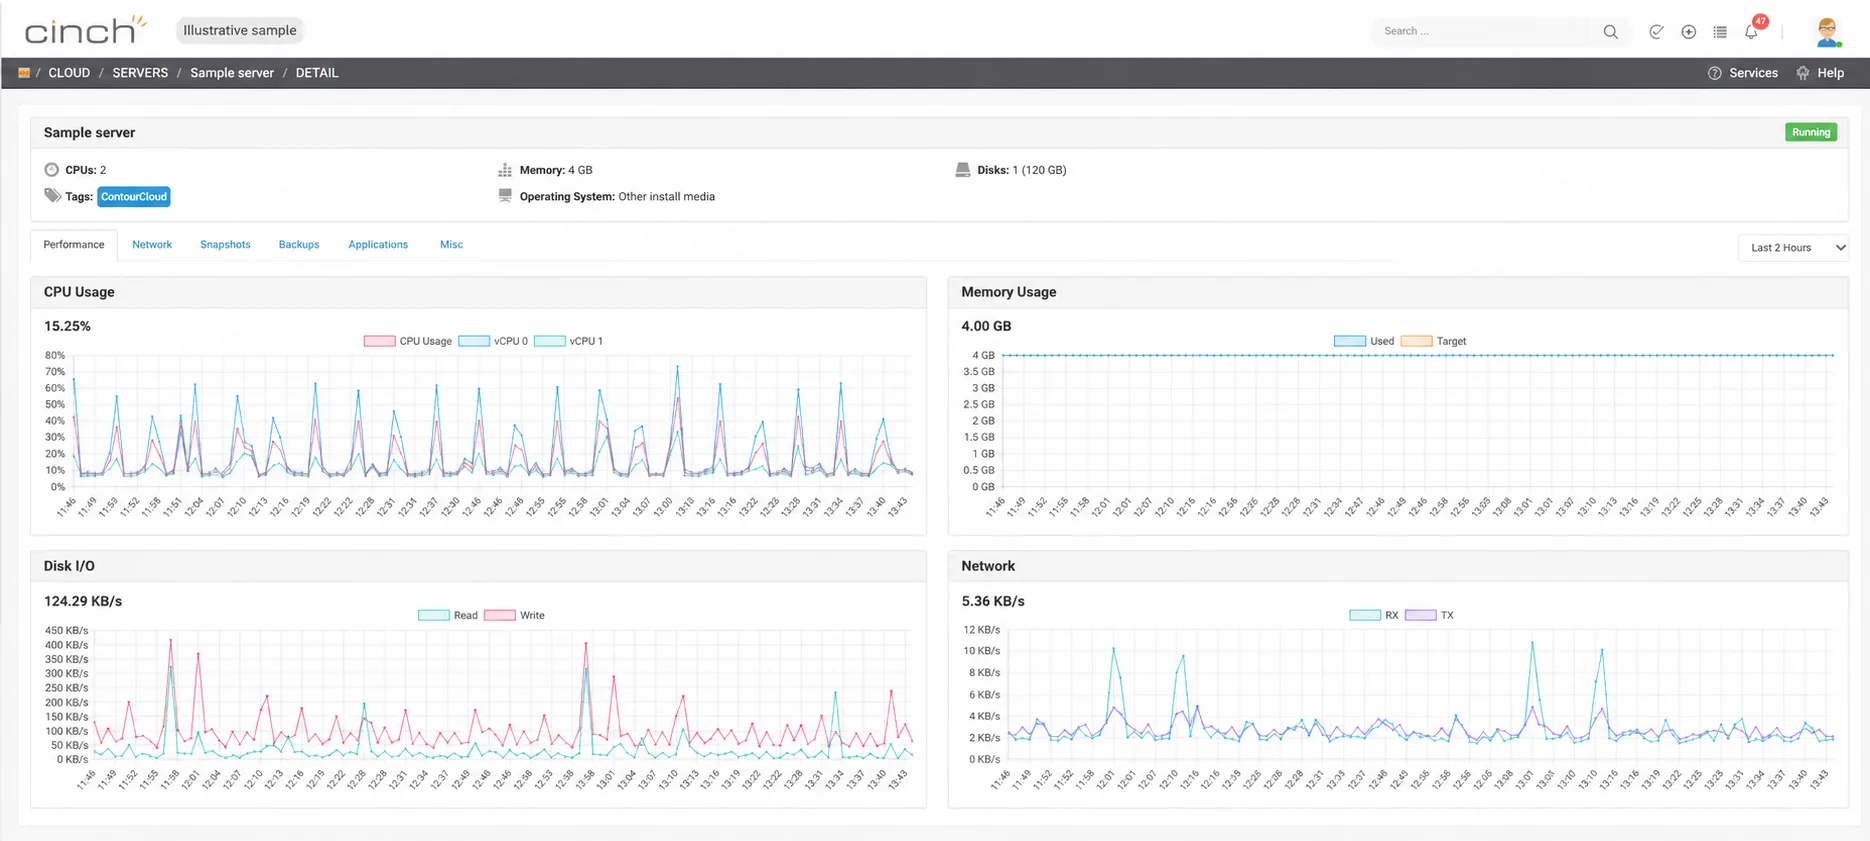1870x841 pixels.
Task: Click the Help lifebuoy icon
Action: pos(1803,73)
